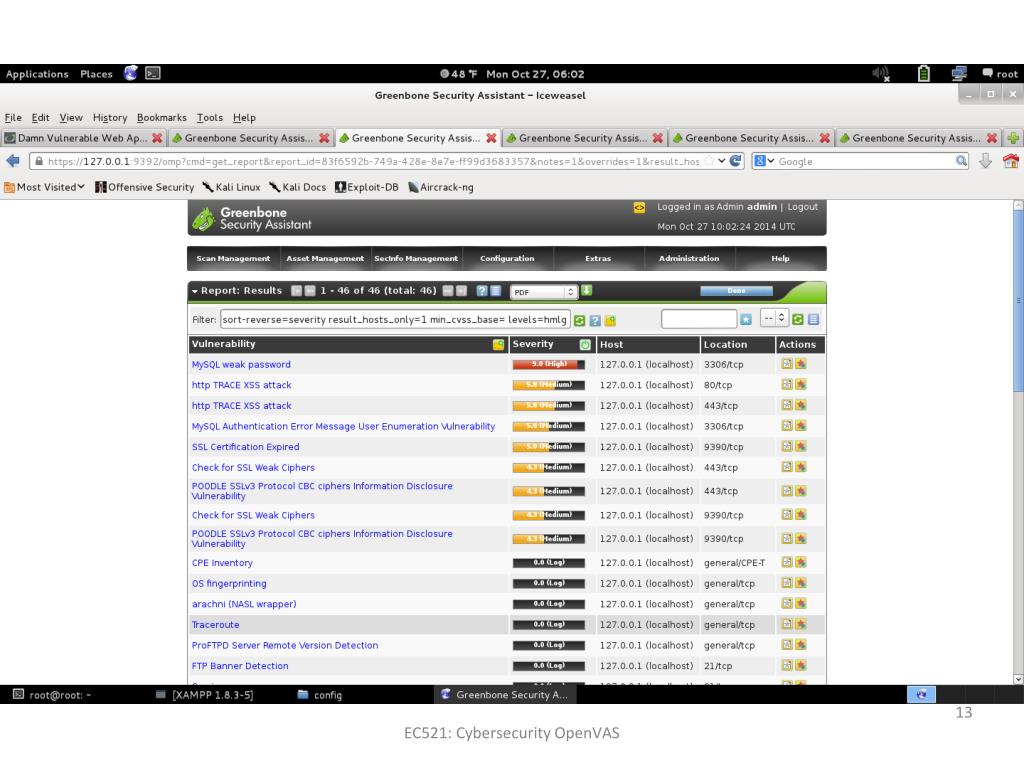The width and height of the screenshot is (1024, 768).
Task: Open the Administration menu
Action: [689, 259]
